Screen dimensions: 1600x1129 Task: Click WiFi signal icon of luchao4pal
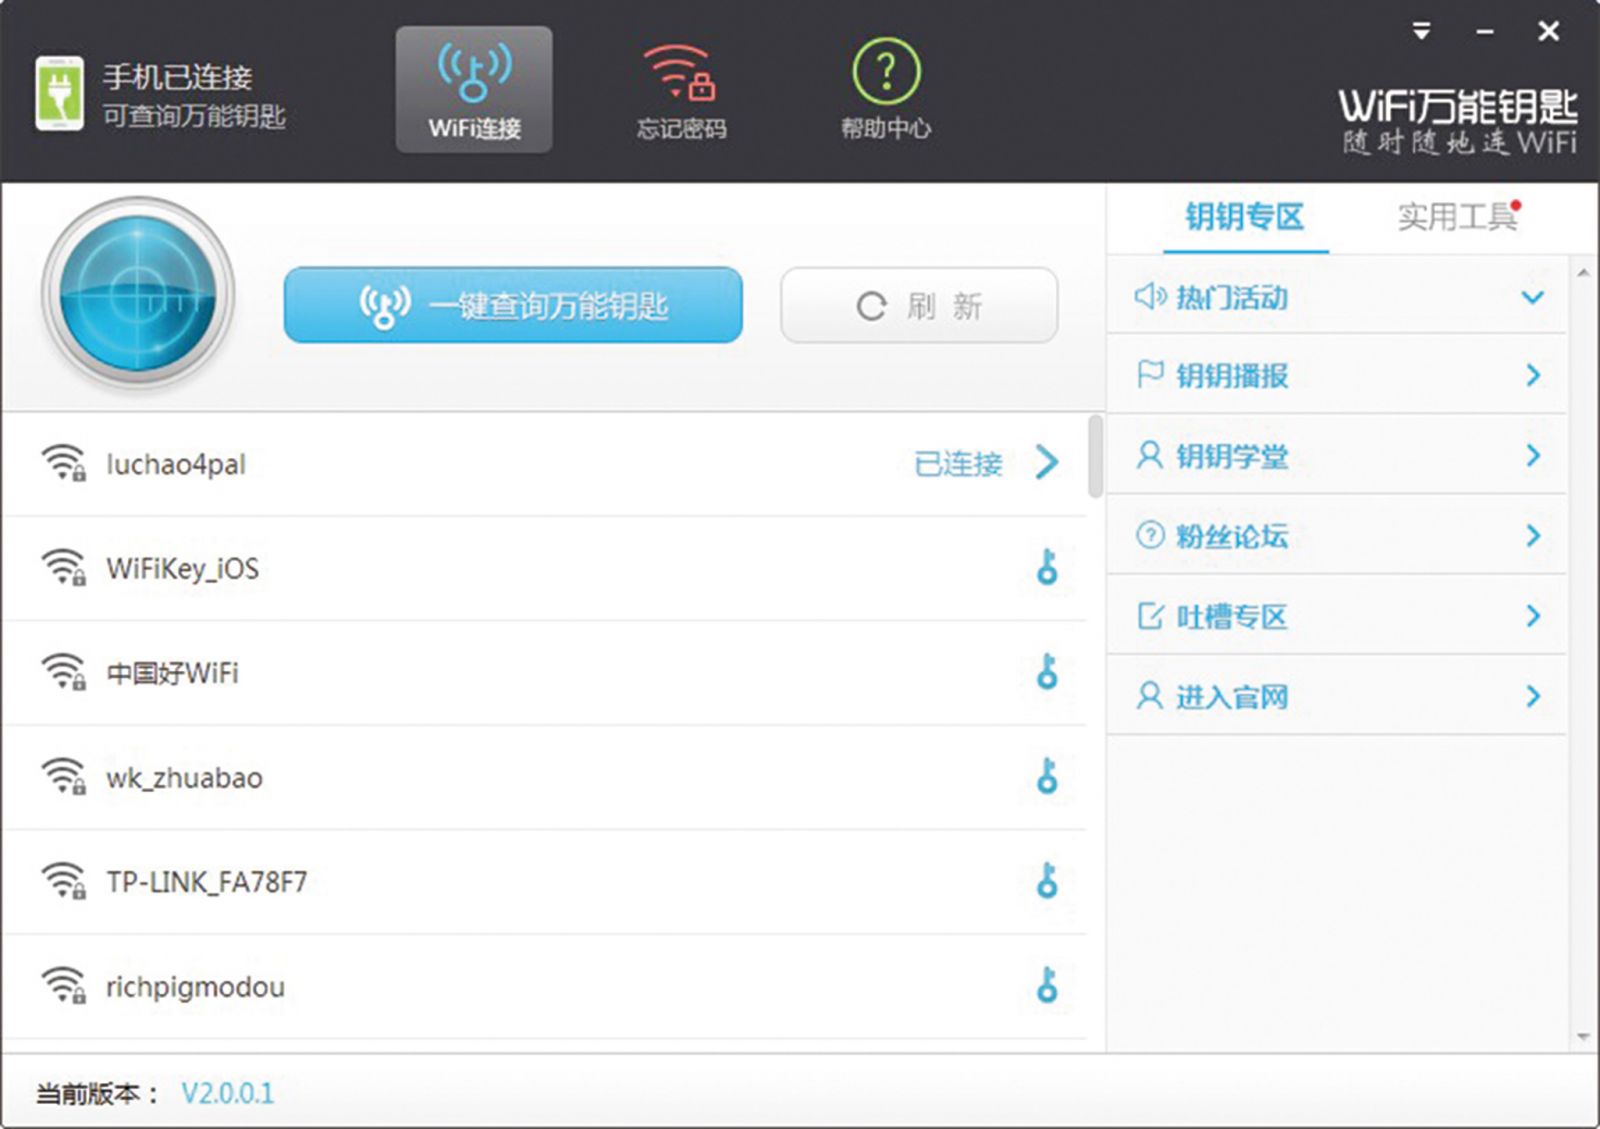(x=63, y=463)
